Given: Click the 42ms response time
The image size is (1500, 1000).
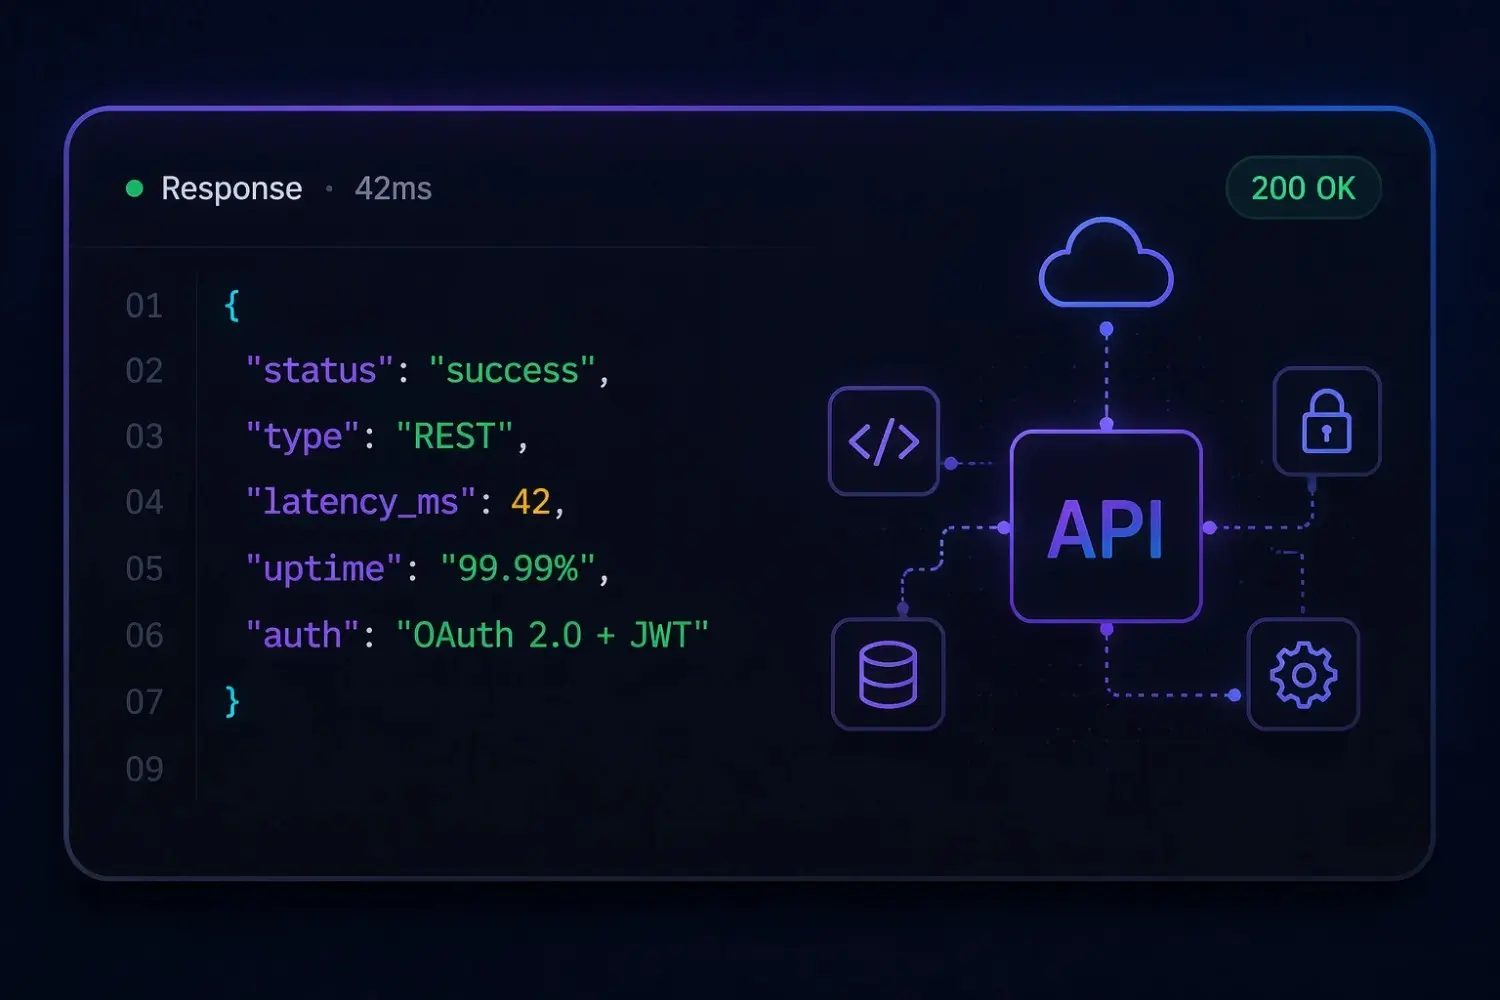Looking at the screenshot, I should pyautogui.click(x=393, y=188).
